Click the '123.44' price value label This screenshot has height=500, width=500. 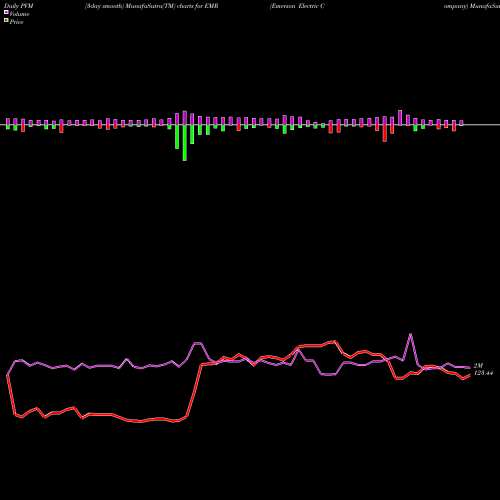483,373
